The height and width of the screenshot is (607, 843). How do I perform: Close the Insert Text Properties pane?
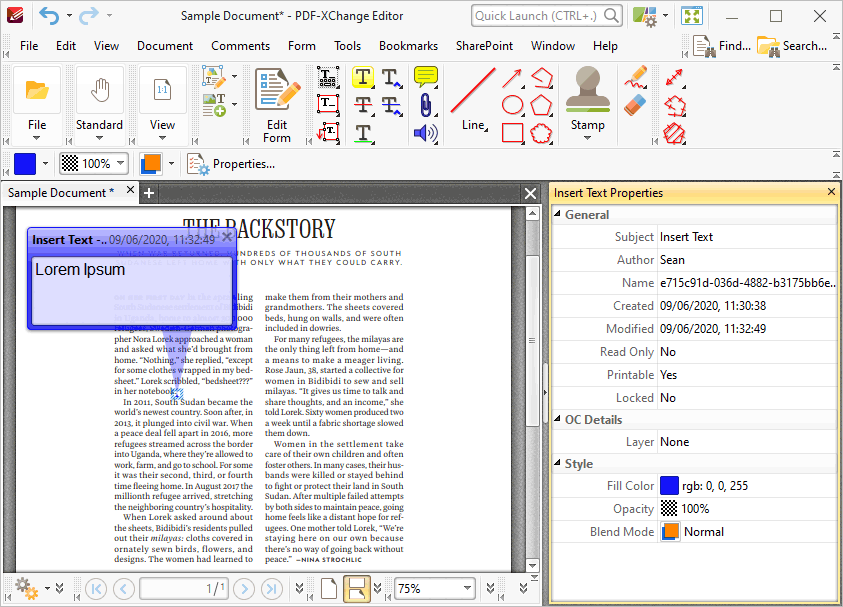831,192
